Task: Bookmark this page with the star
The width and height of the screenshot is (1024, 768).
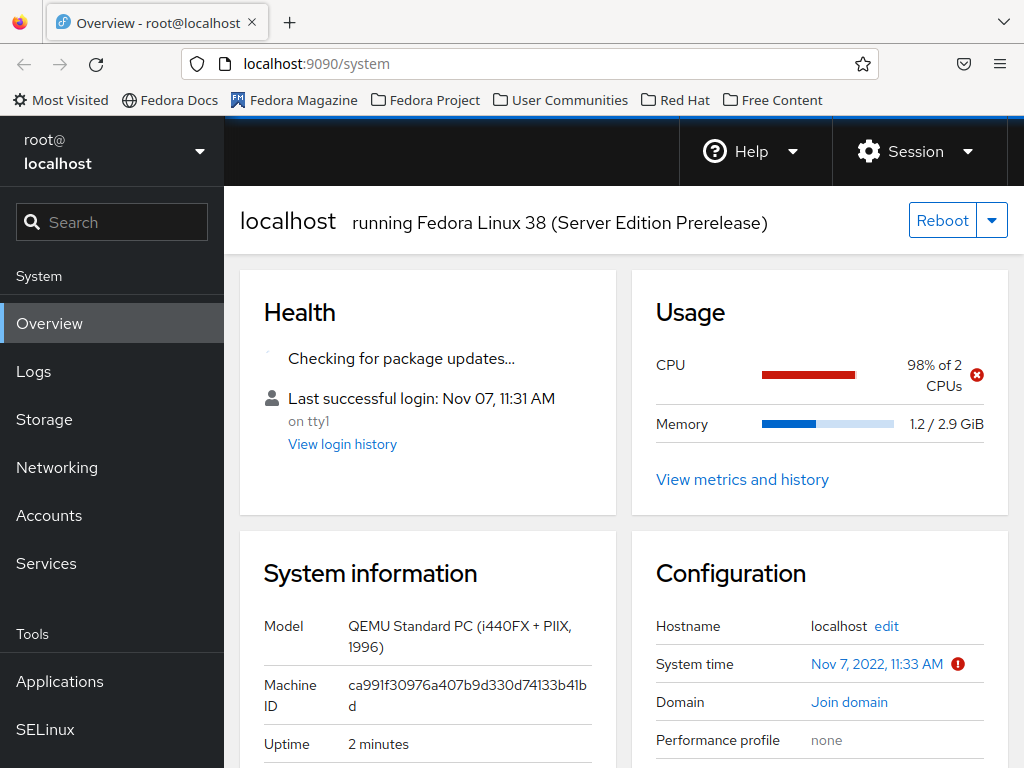Action: click(863, 64)
